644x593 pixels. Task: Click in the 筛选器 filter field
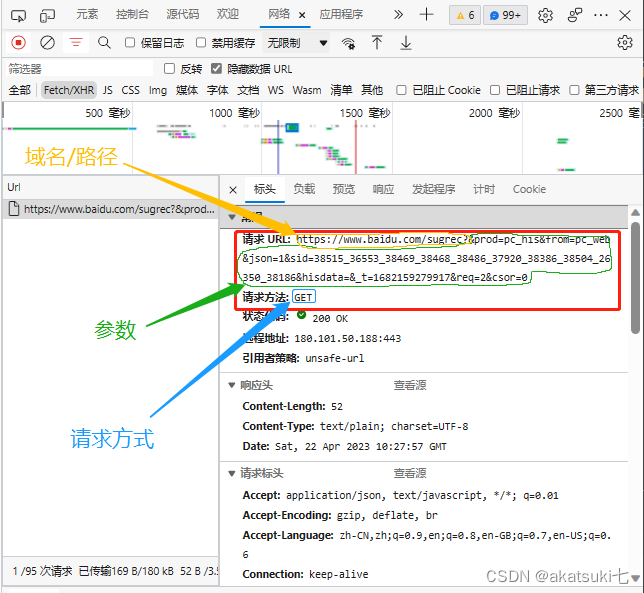[x=80, y=69]
